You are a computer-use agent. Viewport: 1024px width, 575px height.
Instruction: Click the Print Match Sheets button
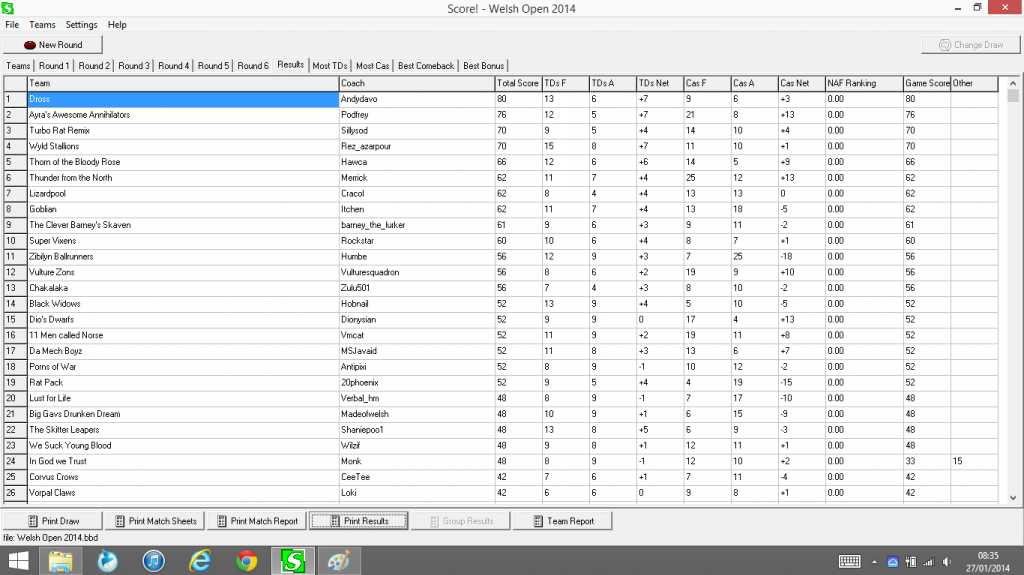(155, 521)
